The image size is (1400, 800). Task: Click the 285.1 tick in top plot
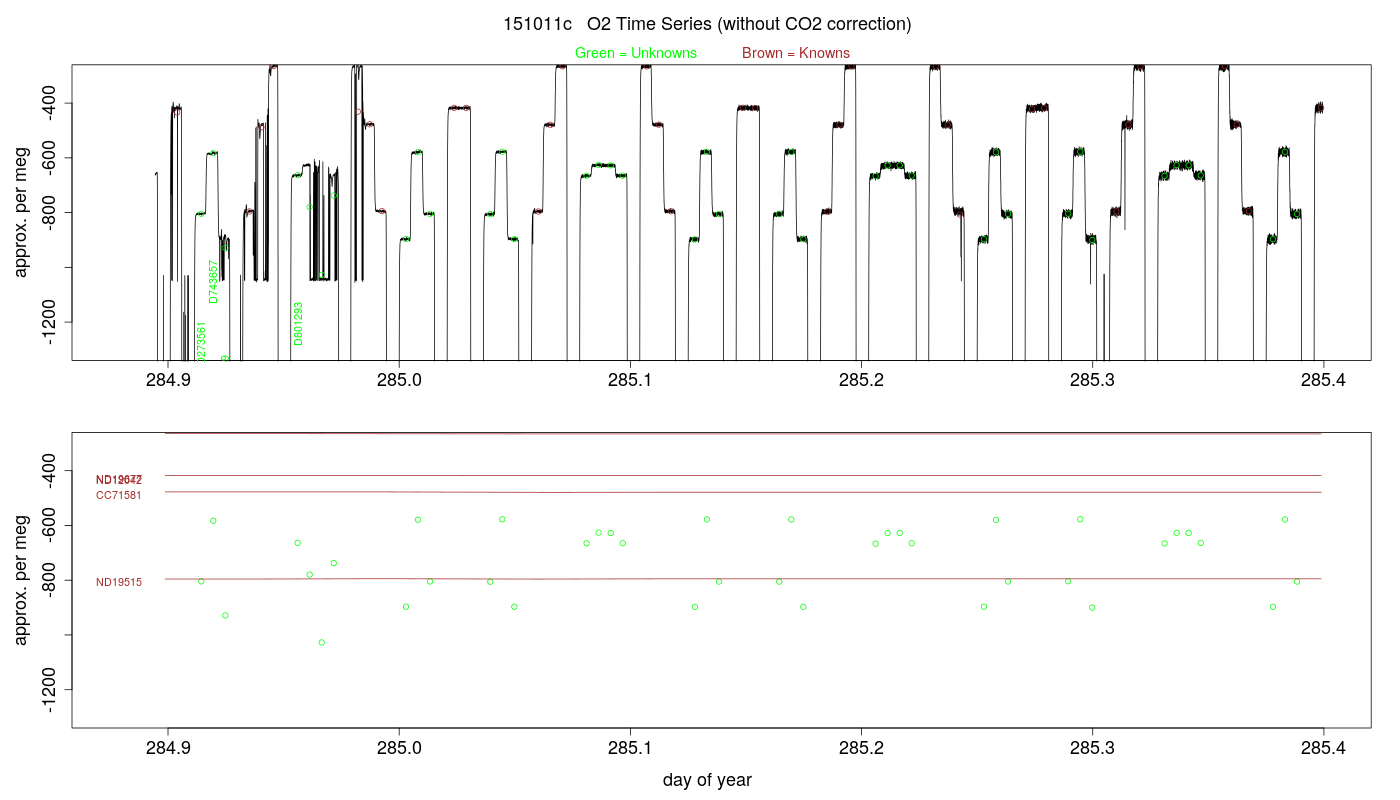click(630, 381)
